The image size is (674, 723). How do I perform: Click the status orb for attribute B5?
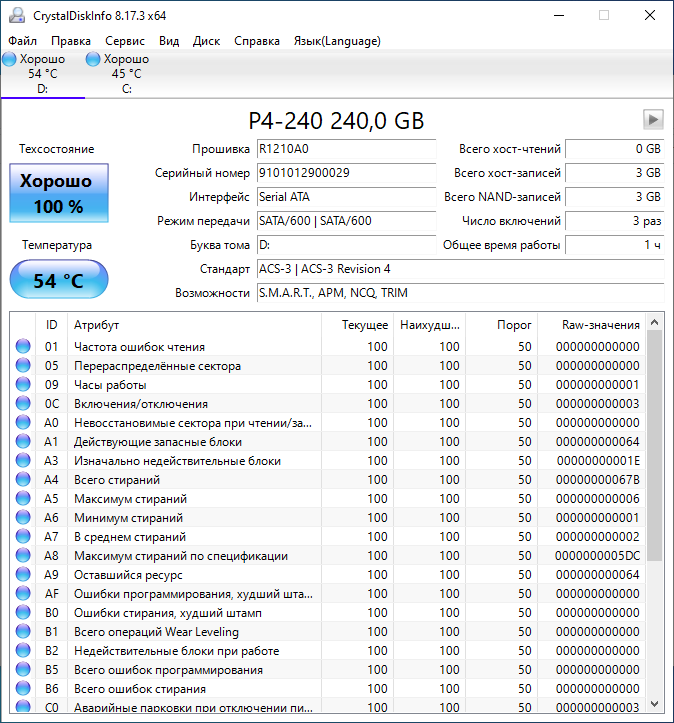(23, 670)
